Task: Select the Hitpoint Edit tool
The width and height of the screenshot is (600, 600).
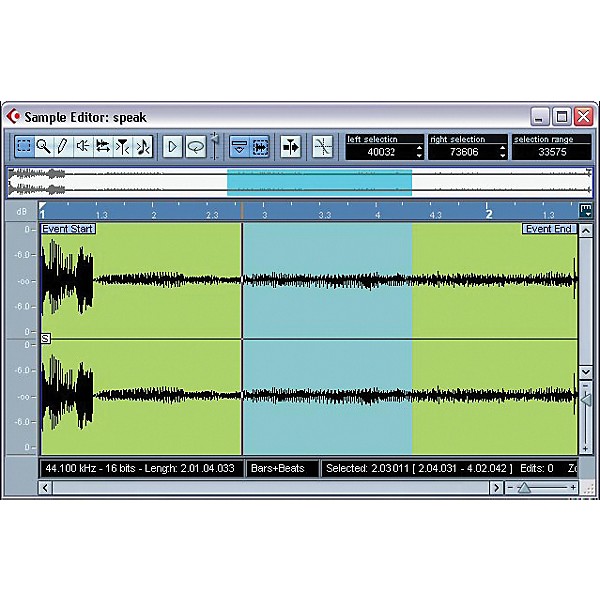Action: [x=123, y=147]
